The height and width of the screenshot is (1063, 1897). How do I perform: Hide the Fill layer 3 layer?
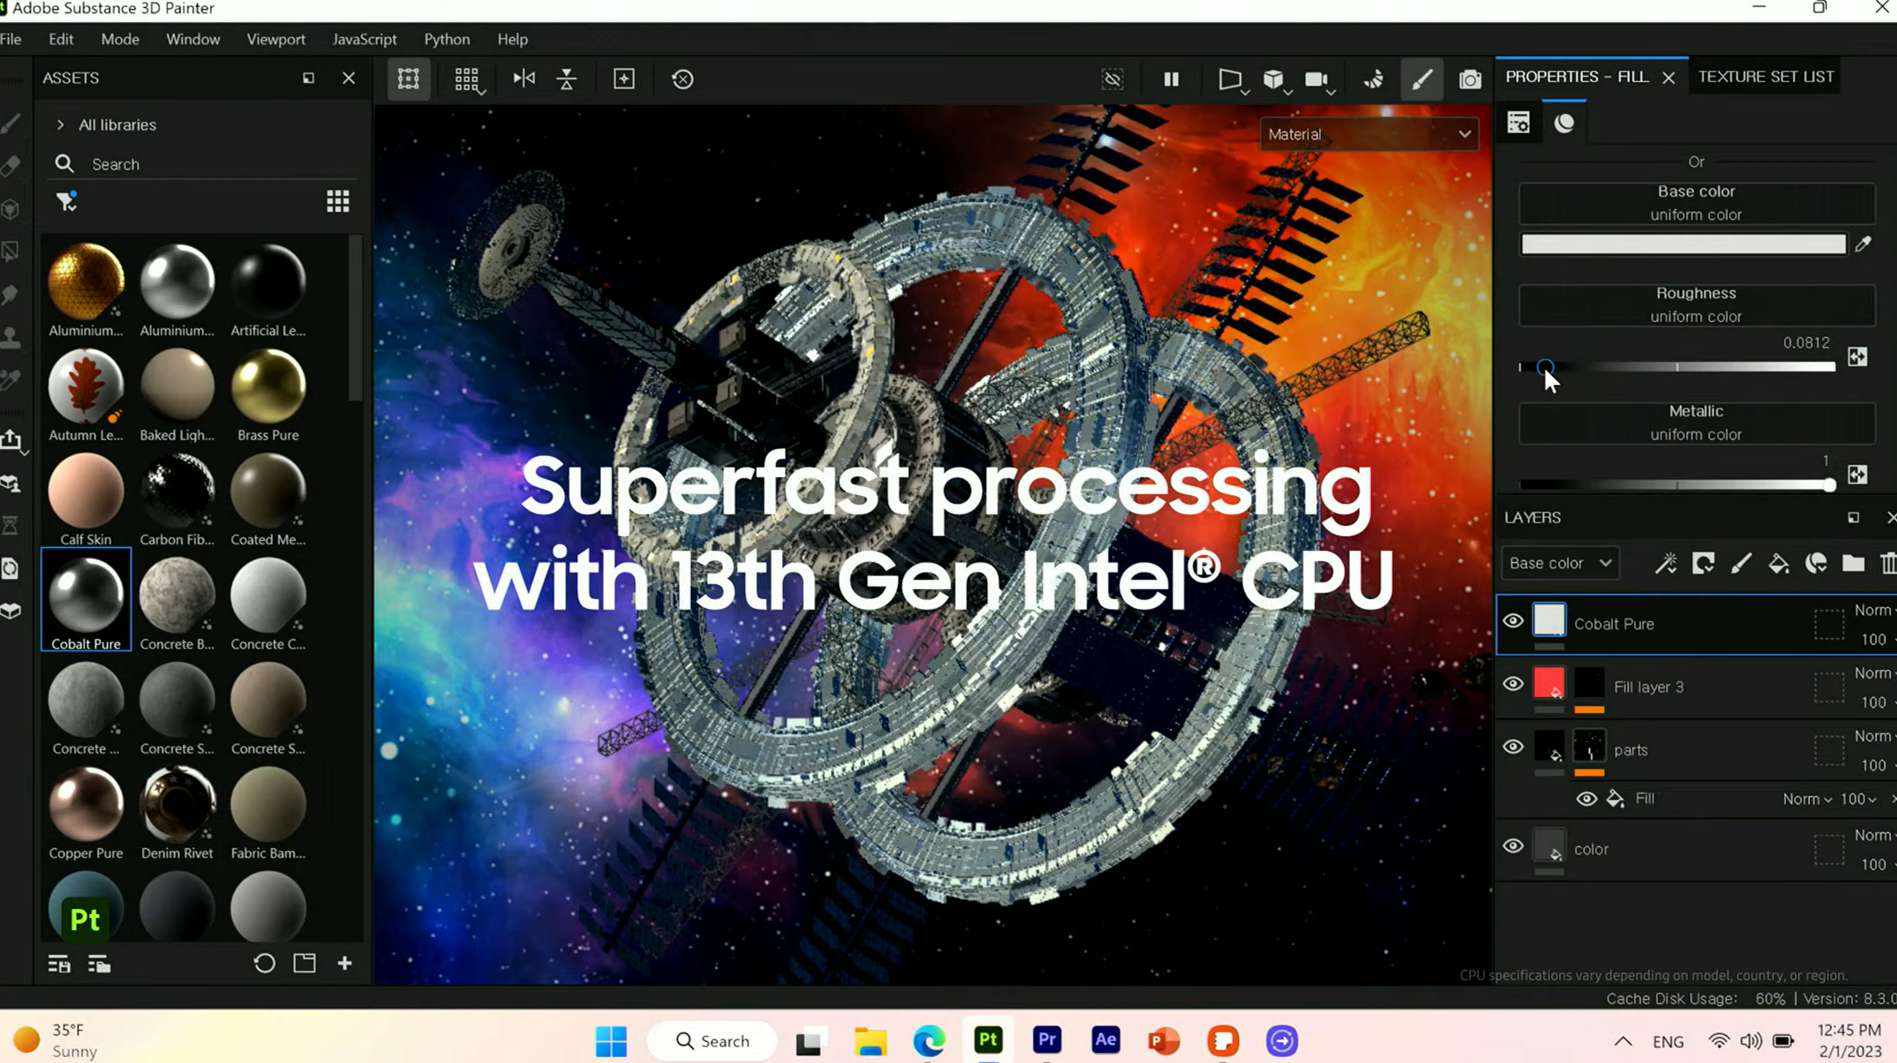(1513, 685)
